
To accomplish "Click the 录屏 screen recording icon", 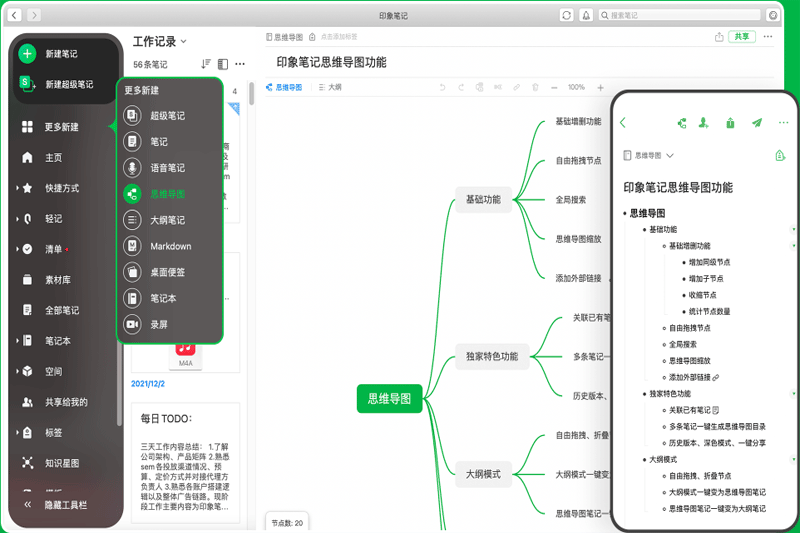I will pos(132,324).
